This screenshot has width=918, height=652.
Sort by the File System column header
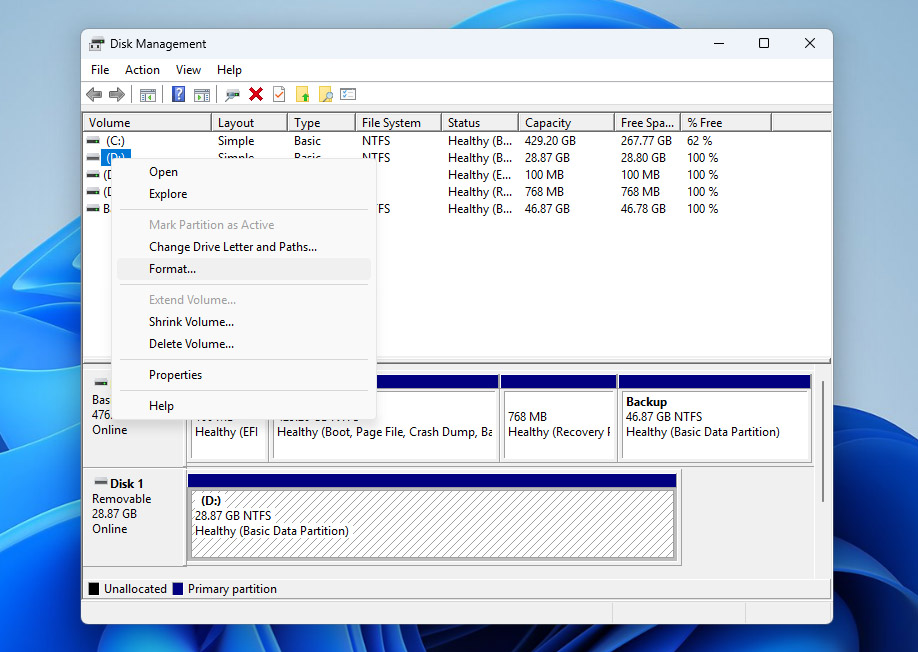pos(398,123)
